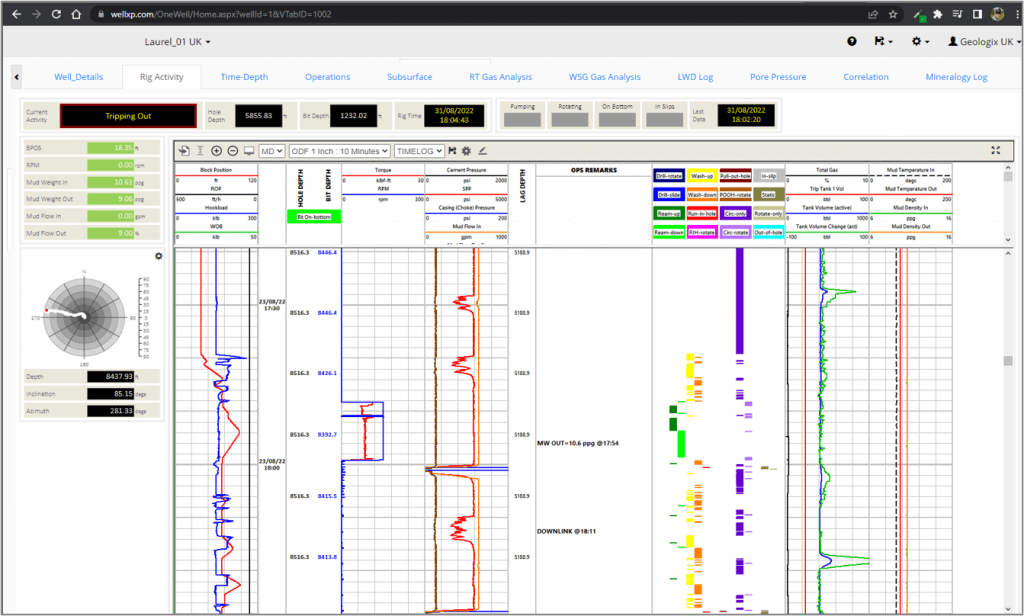Click the cyan Out-of-hole legend swatch
Viewport: 1024px width, 616px height.
point(769,232)
